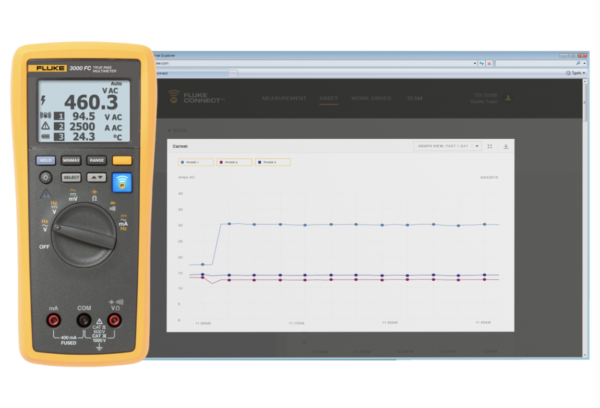
Task: Open the browser Tools menu
Action: pyautogui.click(x=576, y=73)
